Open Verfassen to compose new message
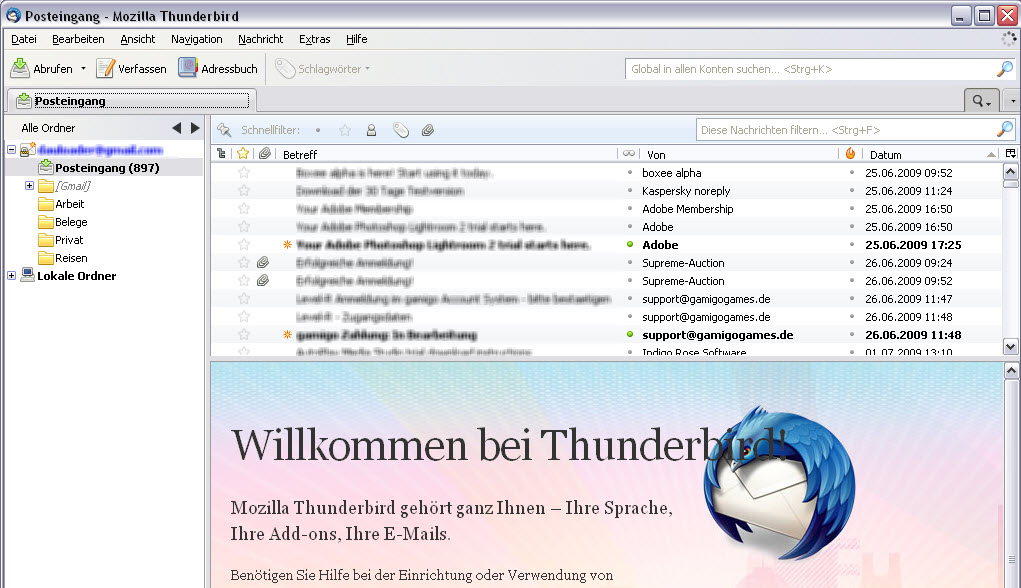This screenshot has width=1021, height=588. [x=131, y=69]
